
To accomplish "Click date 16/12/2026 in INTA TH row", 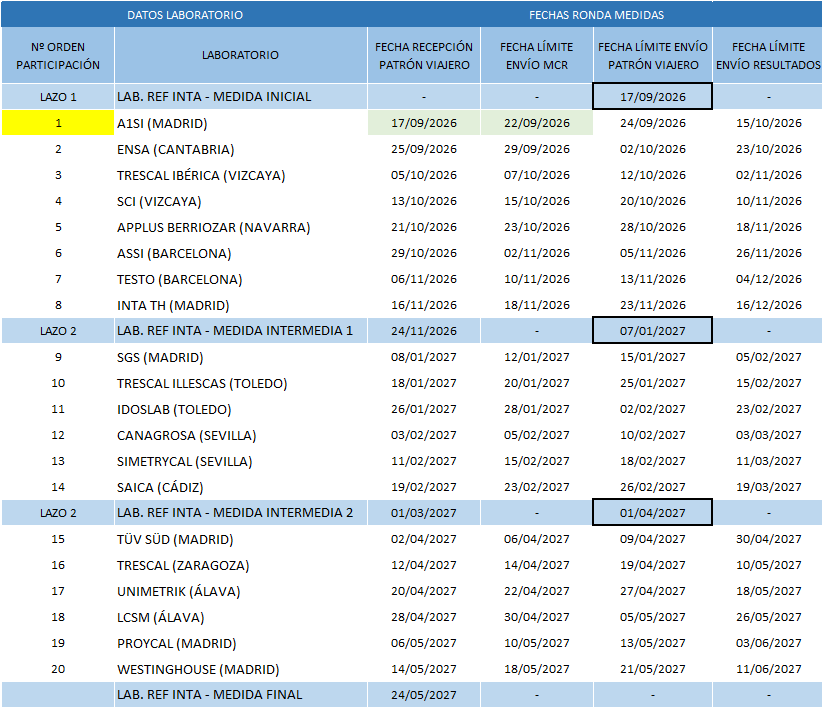I will (768, 305).
